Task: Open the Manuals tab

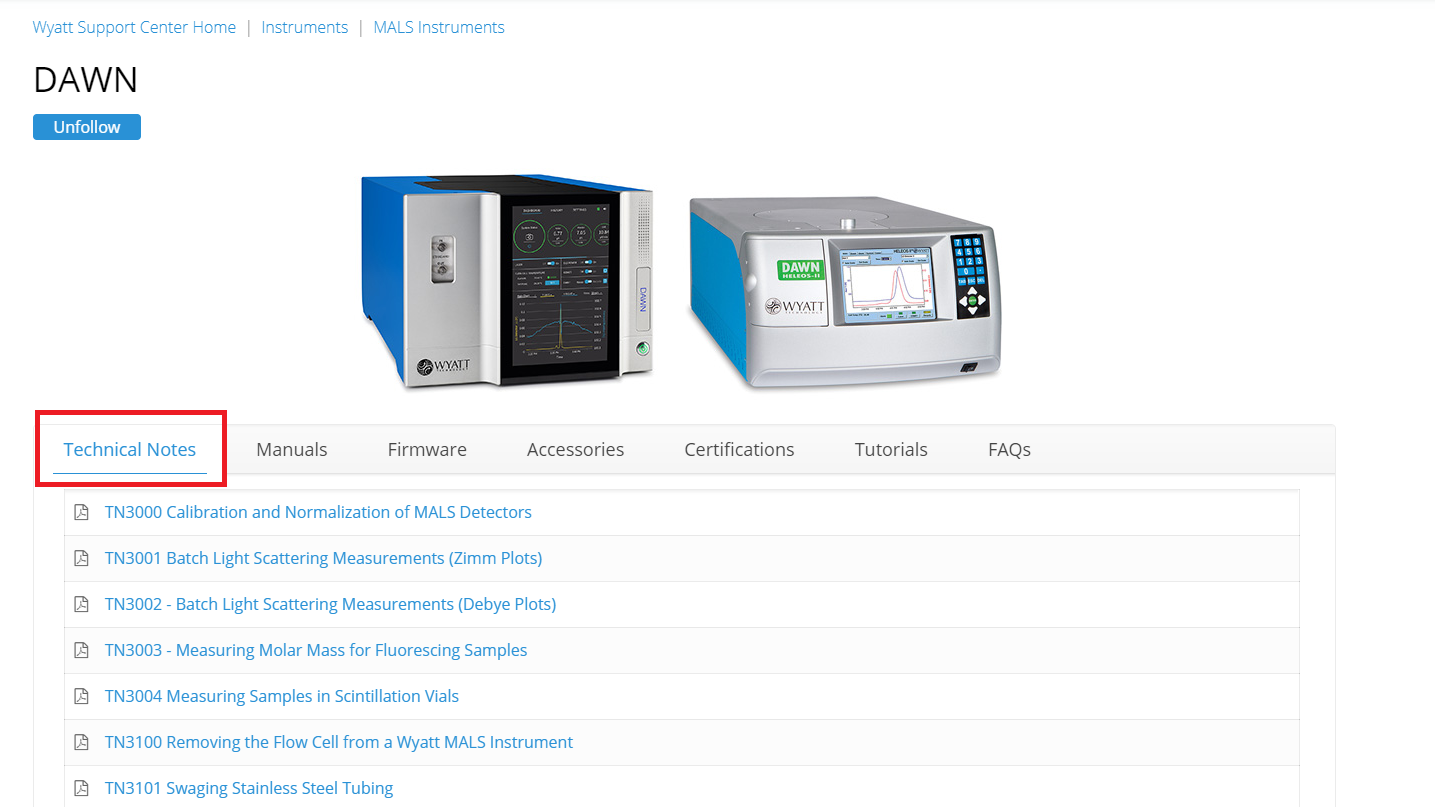Action: (291, 449)
